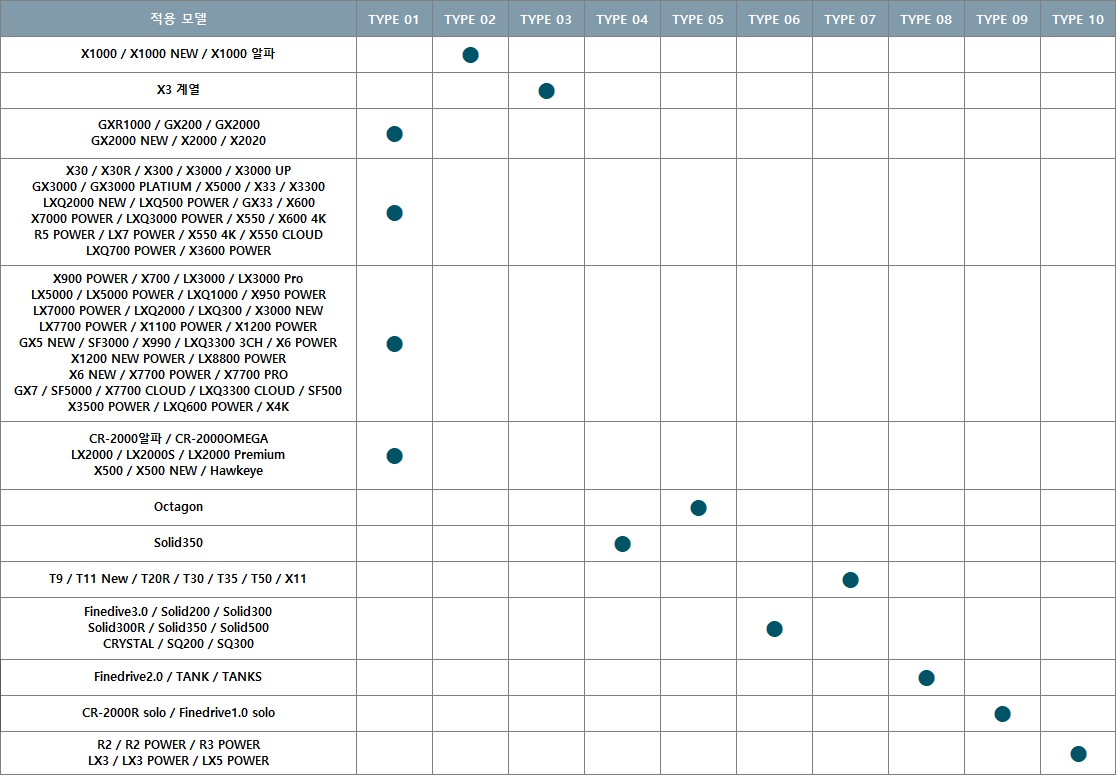The width and height of the screenshot is (1116, 775).
Task: Click the TYPE 01 dot for CR-2000알파 row
Action: 394,456
